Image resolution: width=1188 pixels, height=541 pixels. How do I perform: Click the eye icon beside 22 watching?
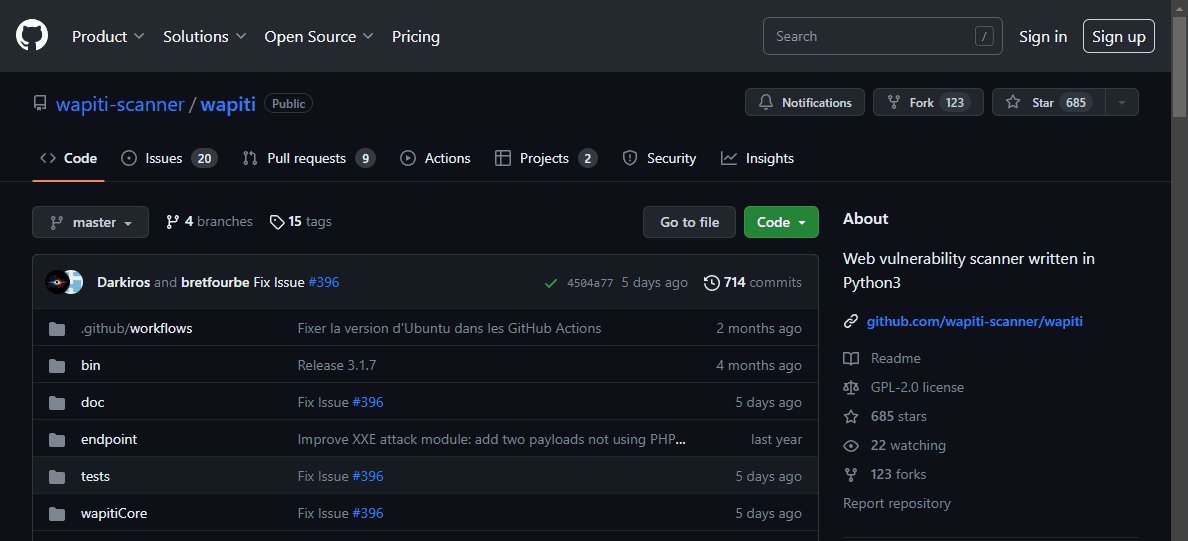click(x=851, y=445)
